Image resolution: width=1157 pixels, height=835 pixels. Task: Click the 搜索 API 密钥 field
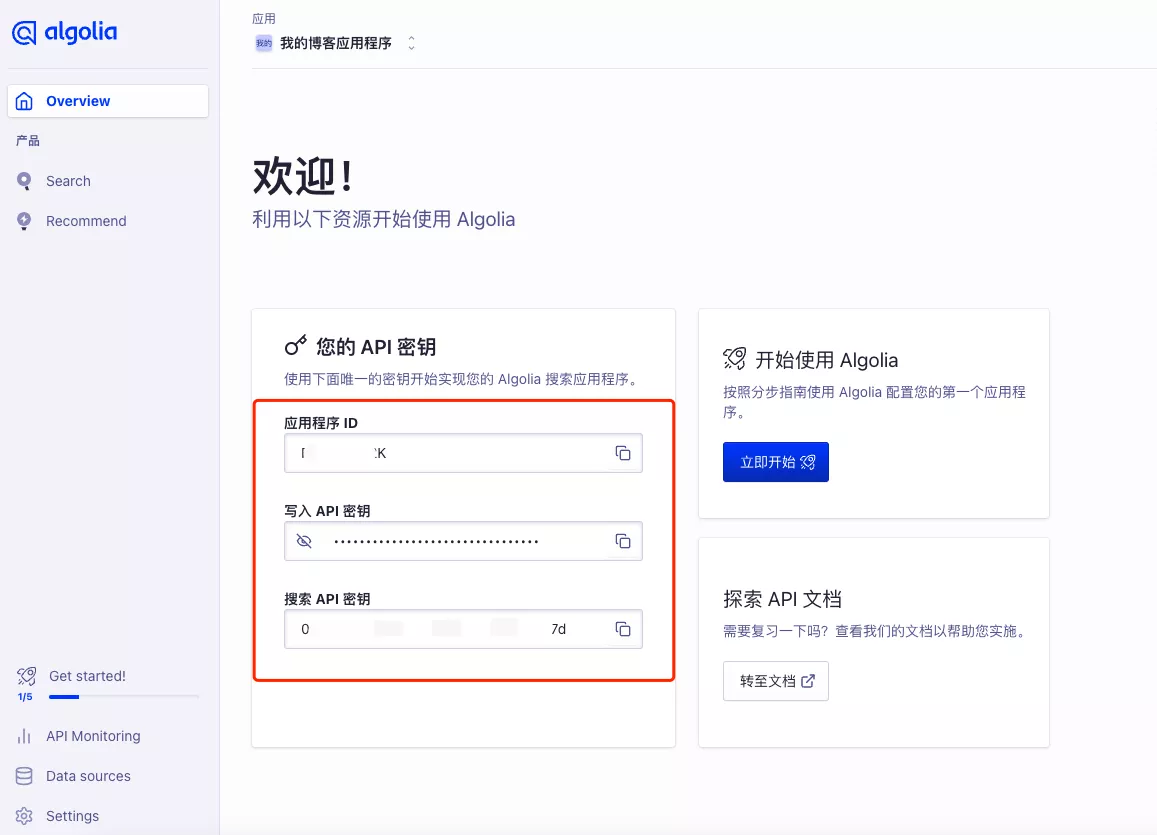463,629
